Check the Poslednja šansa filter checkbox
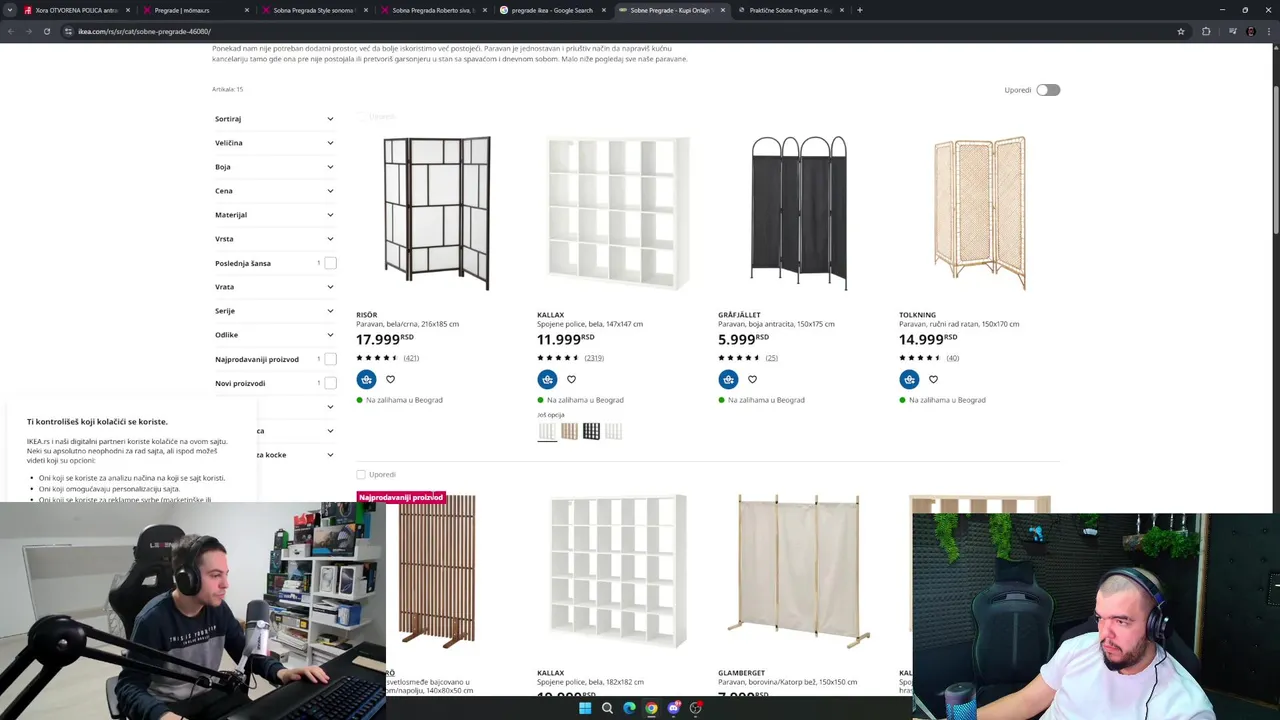Screen dimensions: 1280x720 tap(330, 263)
